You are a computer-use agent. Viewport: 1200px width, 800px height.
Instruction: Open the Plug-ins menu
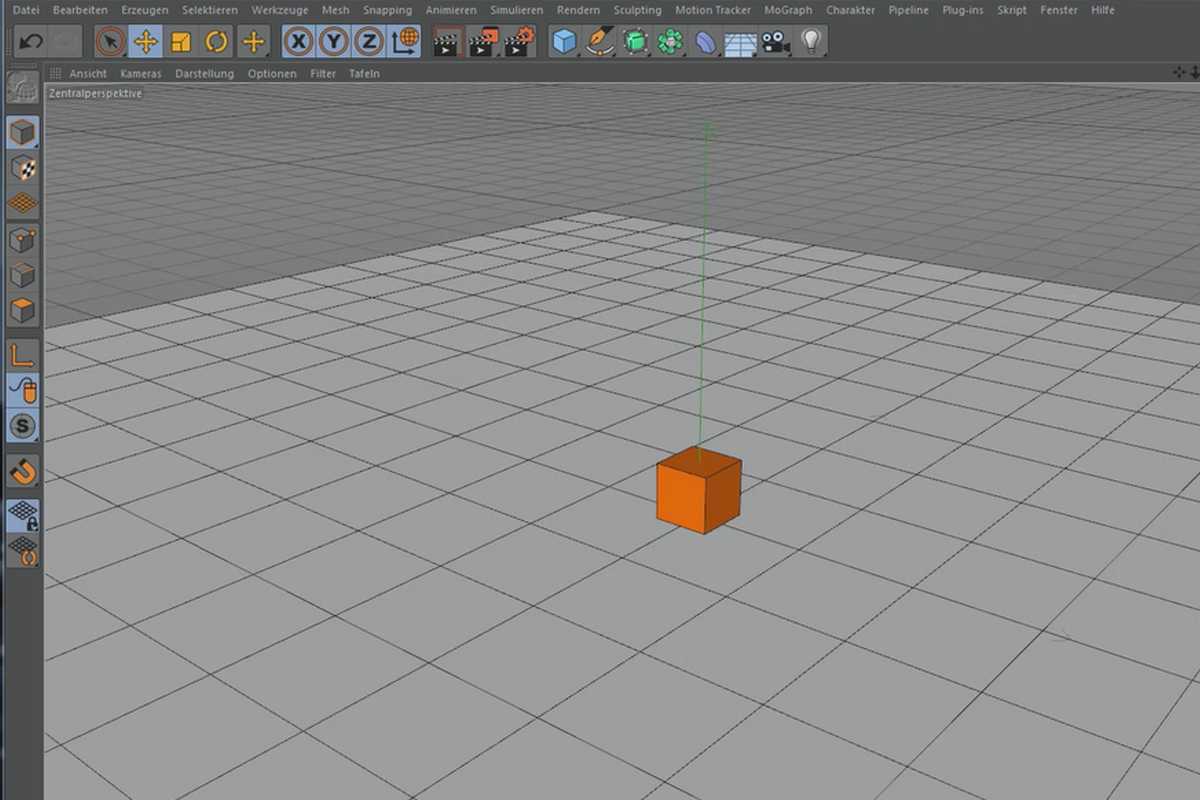964,10
